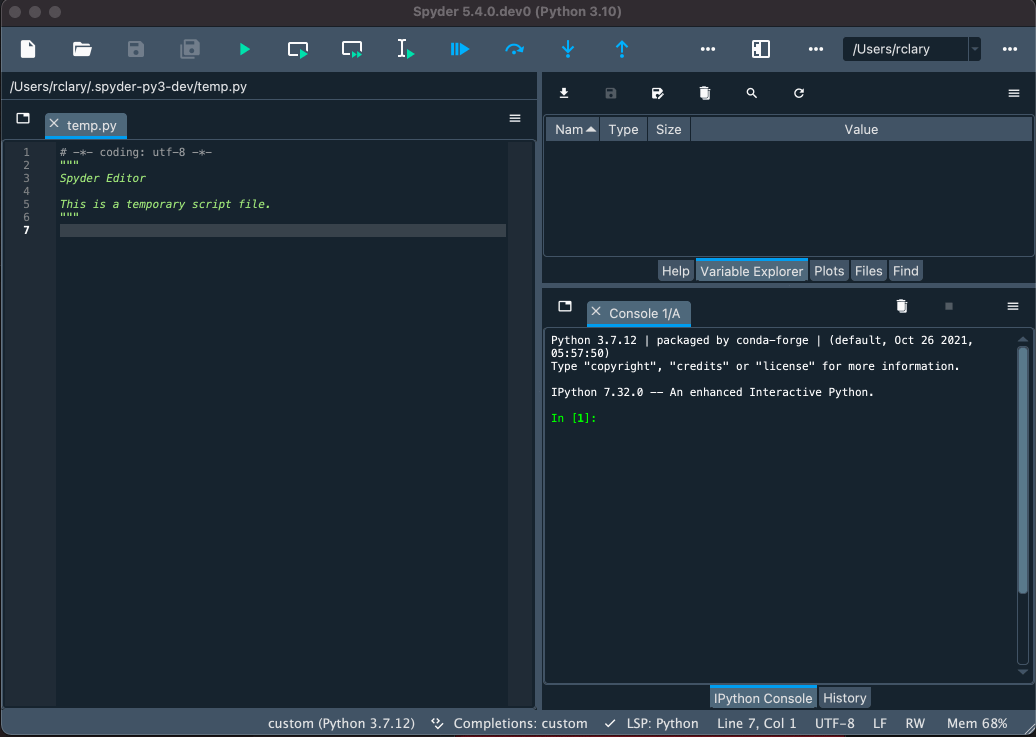Click the Line 7, Col 1 status
This screenshot has height=737, width=1036.
[757, 724]
